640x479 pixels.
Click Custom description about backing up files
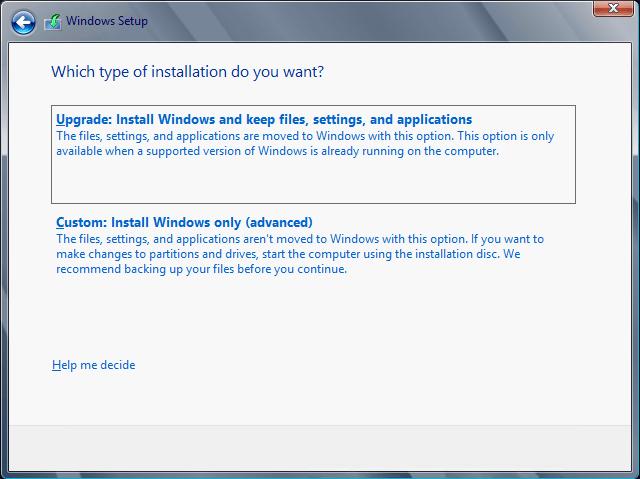(300, 254)
